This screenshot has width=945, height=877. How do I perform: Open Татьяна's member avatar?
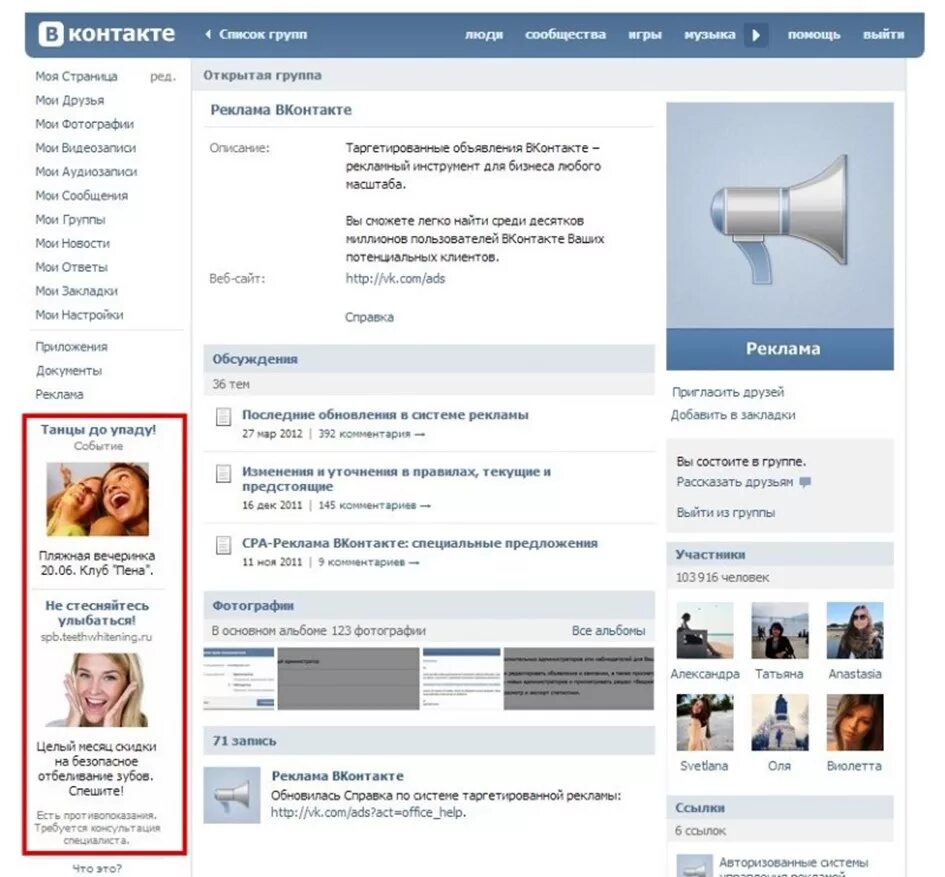[779, 630]
